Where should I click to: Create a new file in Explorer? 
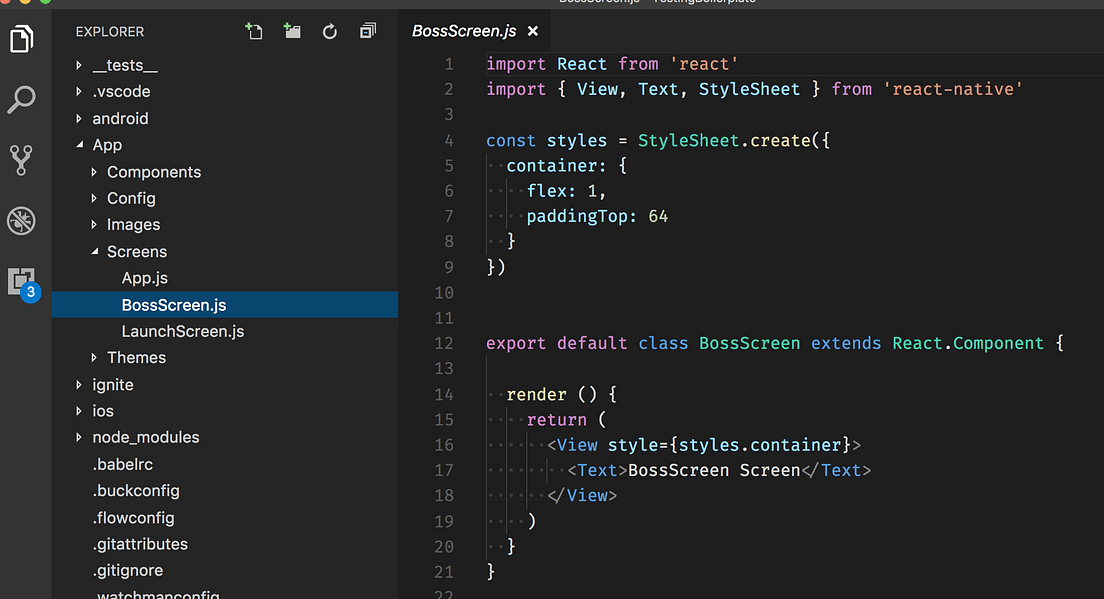tap(254, 32)
